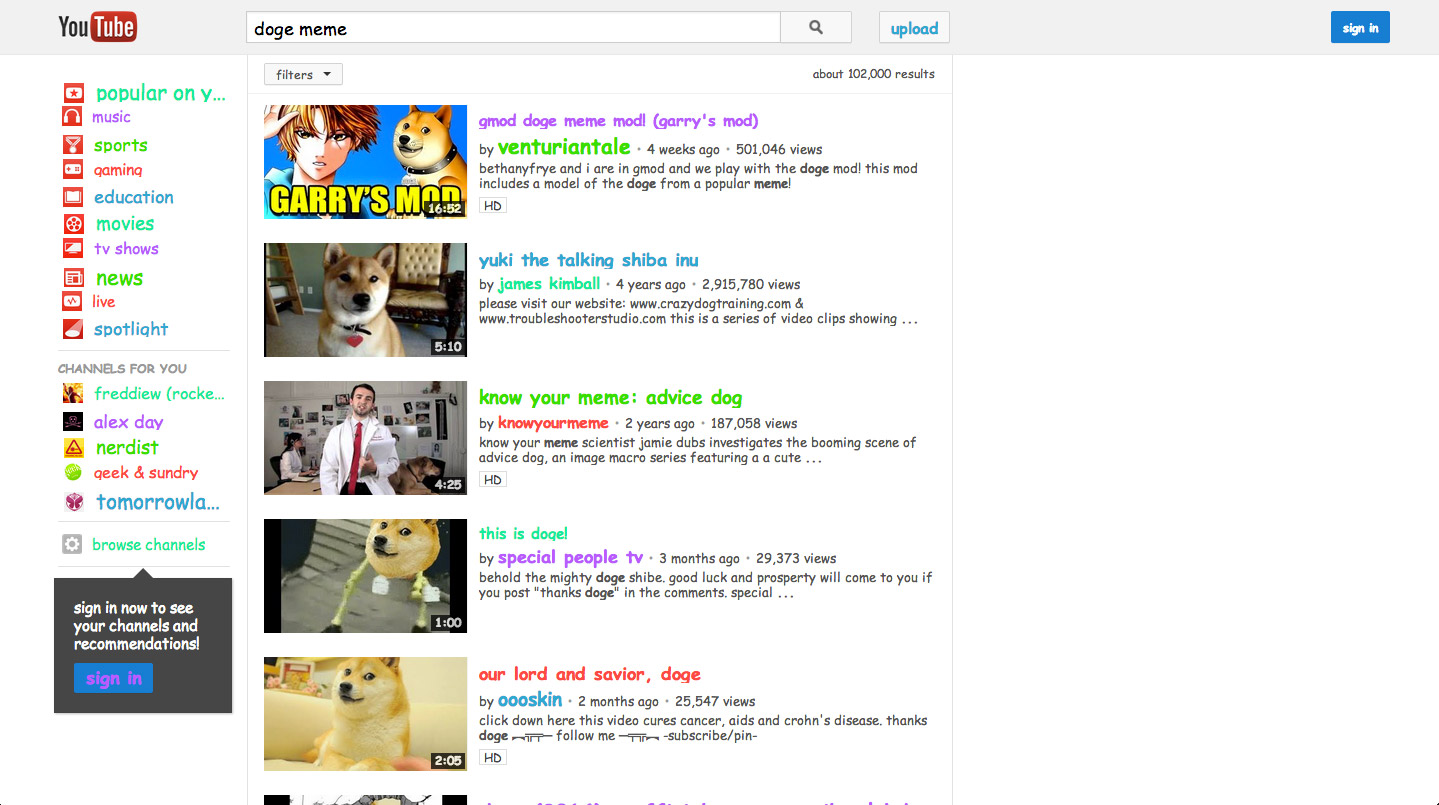Open the tv shows category
The height and width of the screenshot is (805, 1439).
click(126, 249)
